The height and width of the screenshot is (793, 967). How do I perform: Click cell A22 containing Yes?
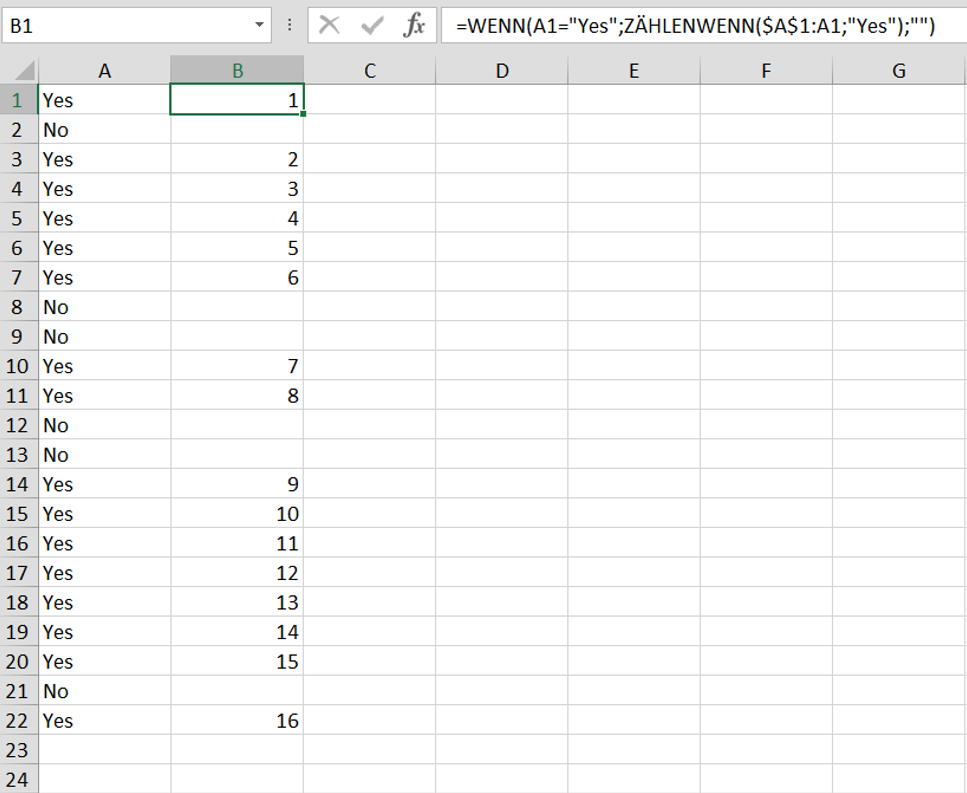tap(104, 721)
